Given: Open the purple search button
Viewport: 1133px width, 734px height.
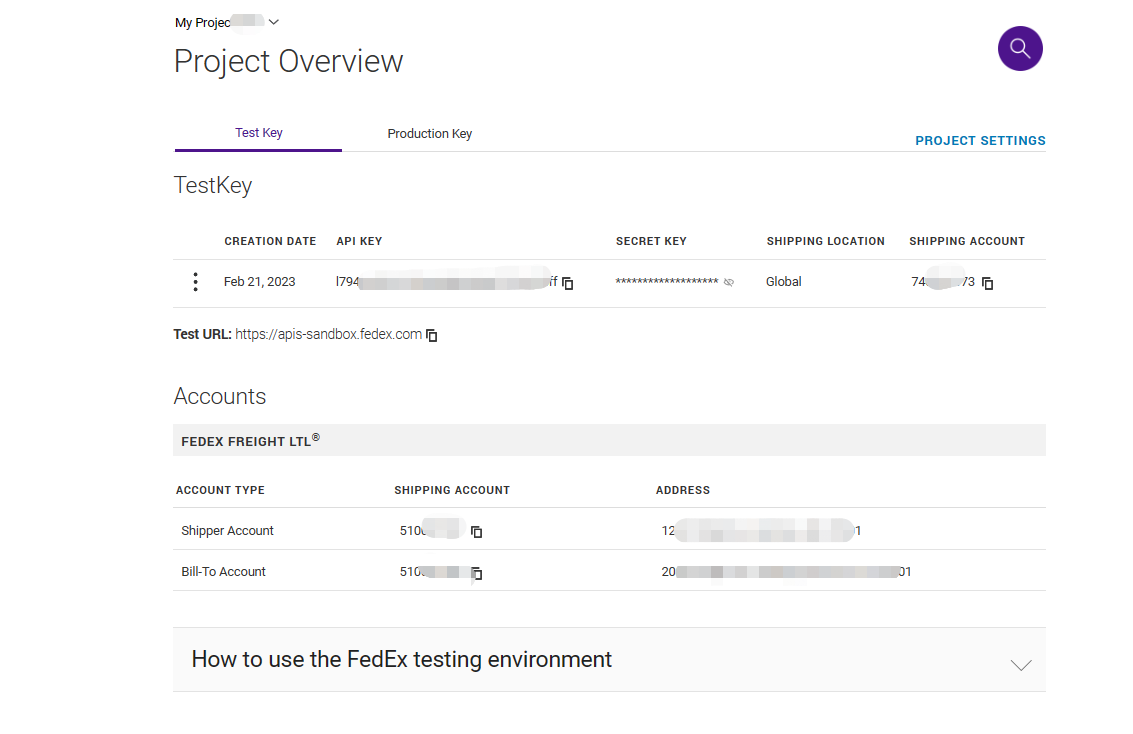Looking at the screenshot, I should click(x=1020, y=48).
